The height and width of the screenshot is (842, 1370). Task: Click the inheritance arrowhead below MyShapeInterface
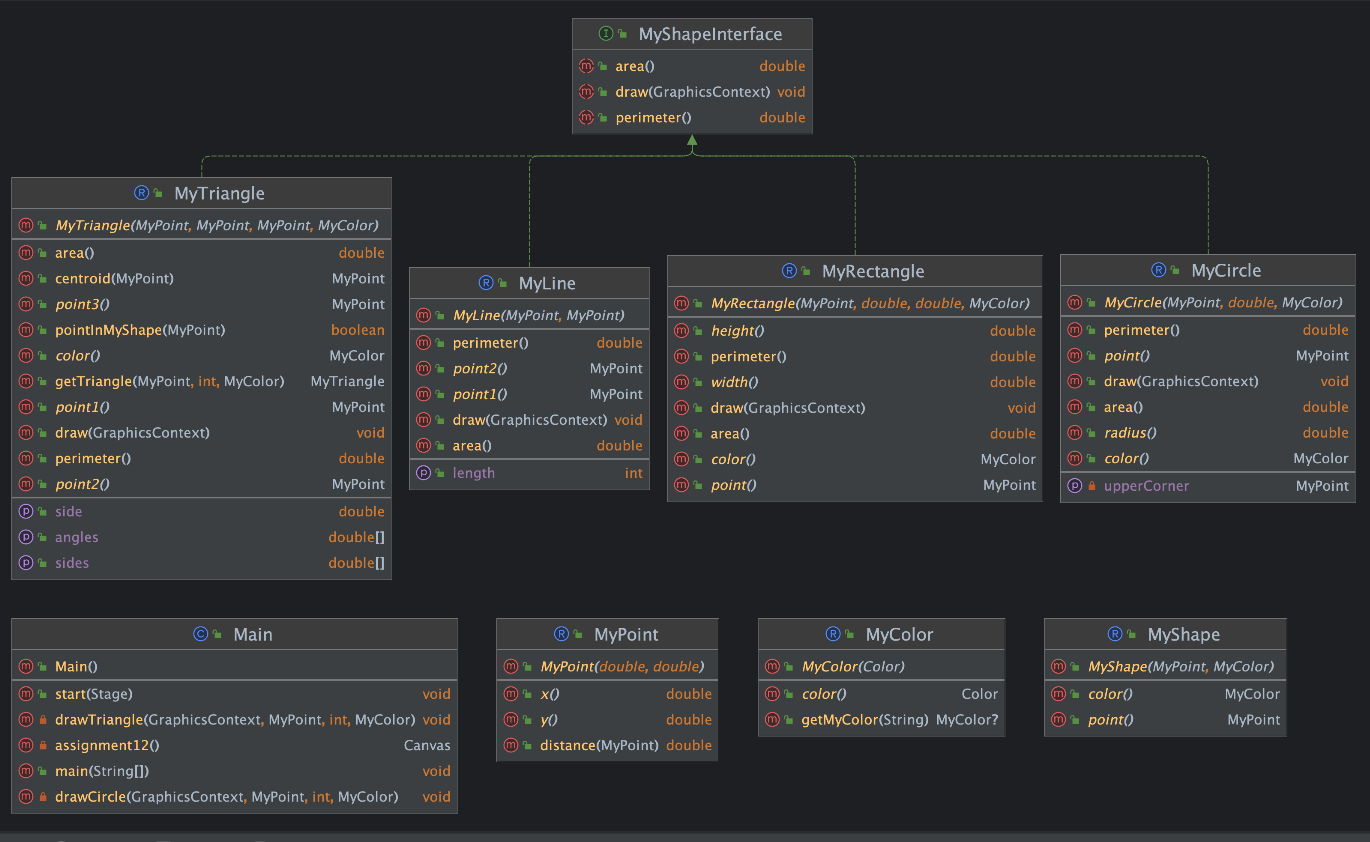pos(691,141)
